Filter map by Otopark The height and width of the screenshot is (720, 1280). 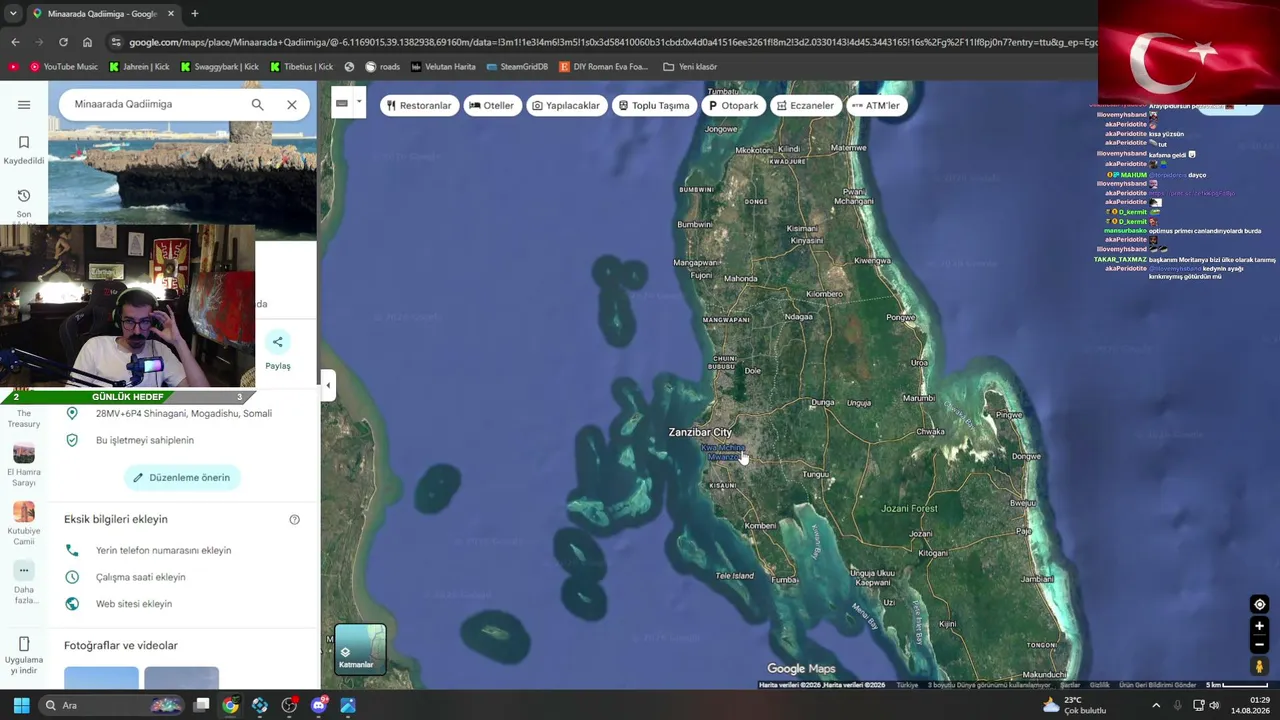coord(734,105)
